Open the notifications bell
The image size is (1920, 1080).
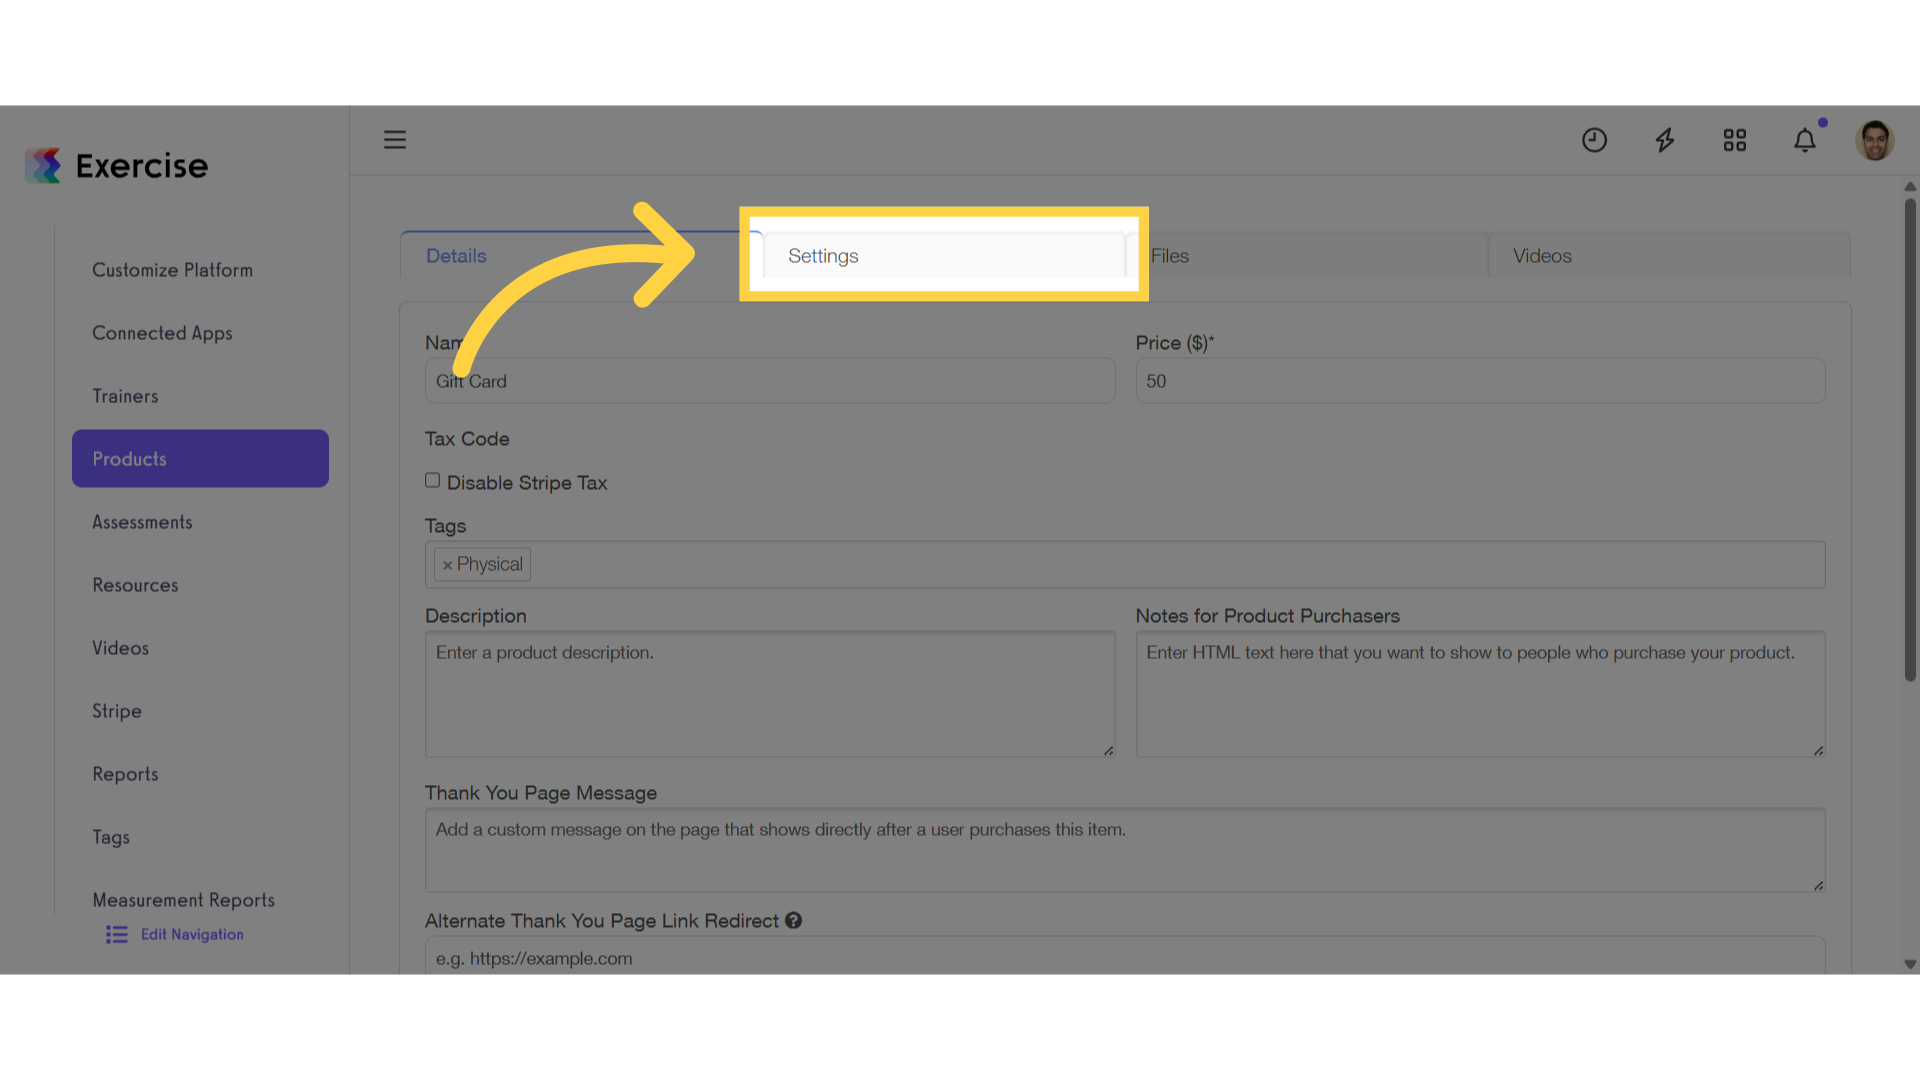click(1805, 140)
